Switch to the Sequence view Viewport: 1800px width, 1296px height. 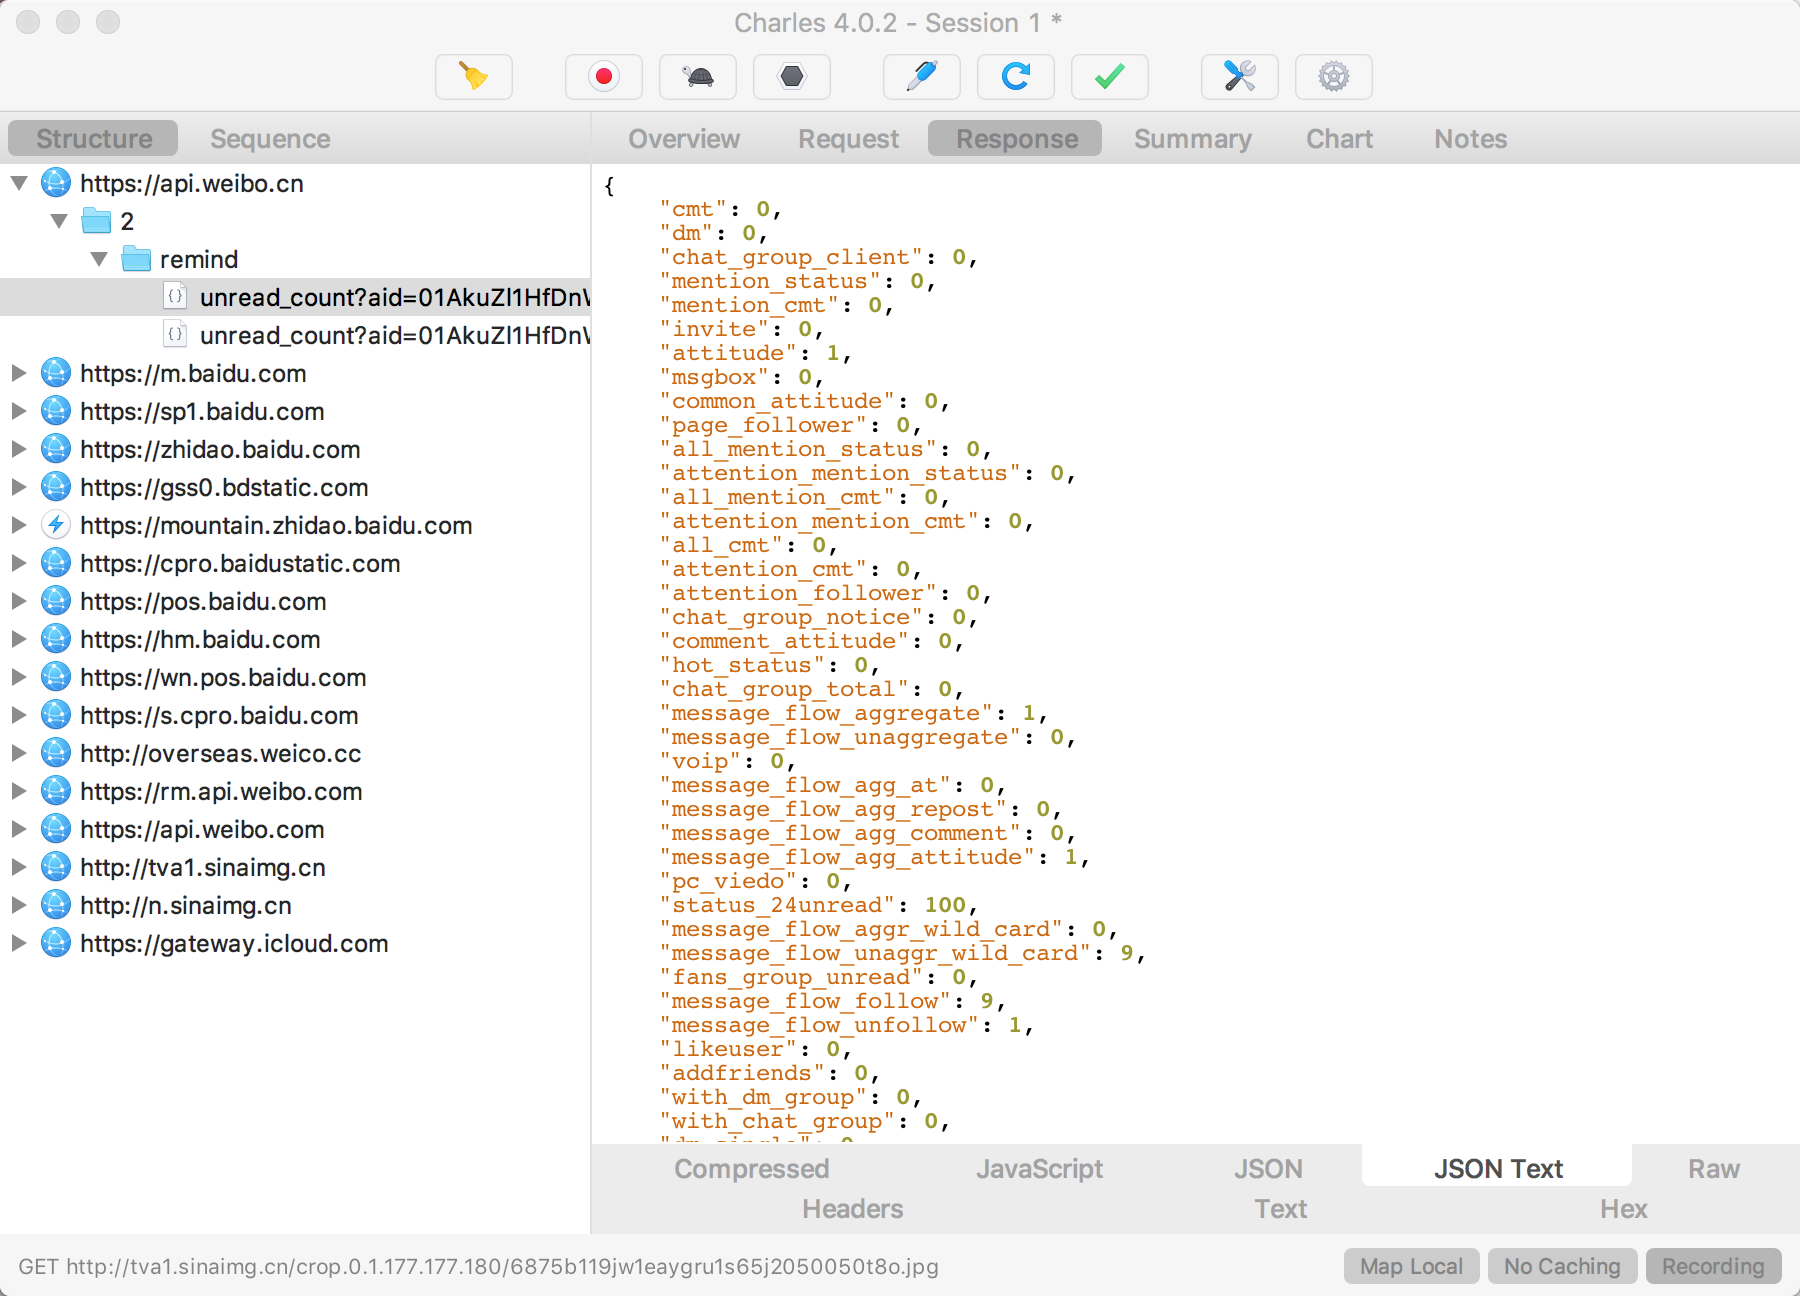tap(270, 139)
